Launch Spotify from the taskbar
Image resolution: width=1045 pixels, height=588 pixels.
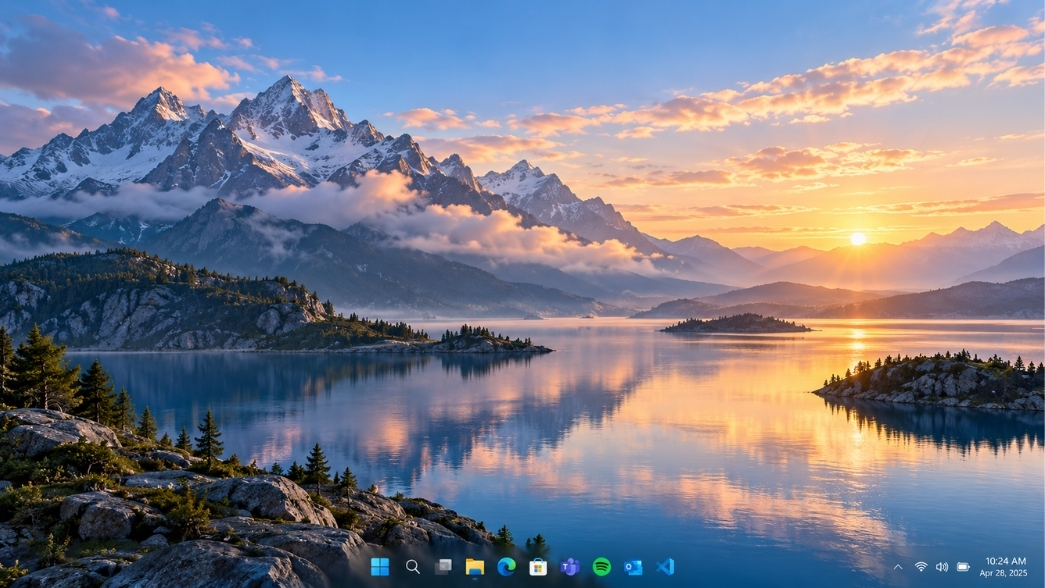click(601, 567)
